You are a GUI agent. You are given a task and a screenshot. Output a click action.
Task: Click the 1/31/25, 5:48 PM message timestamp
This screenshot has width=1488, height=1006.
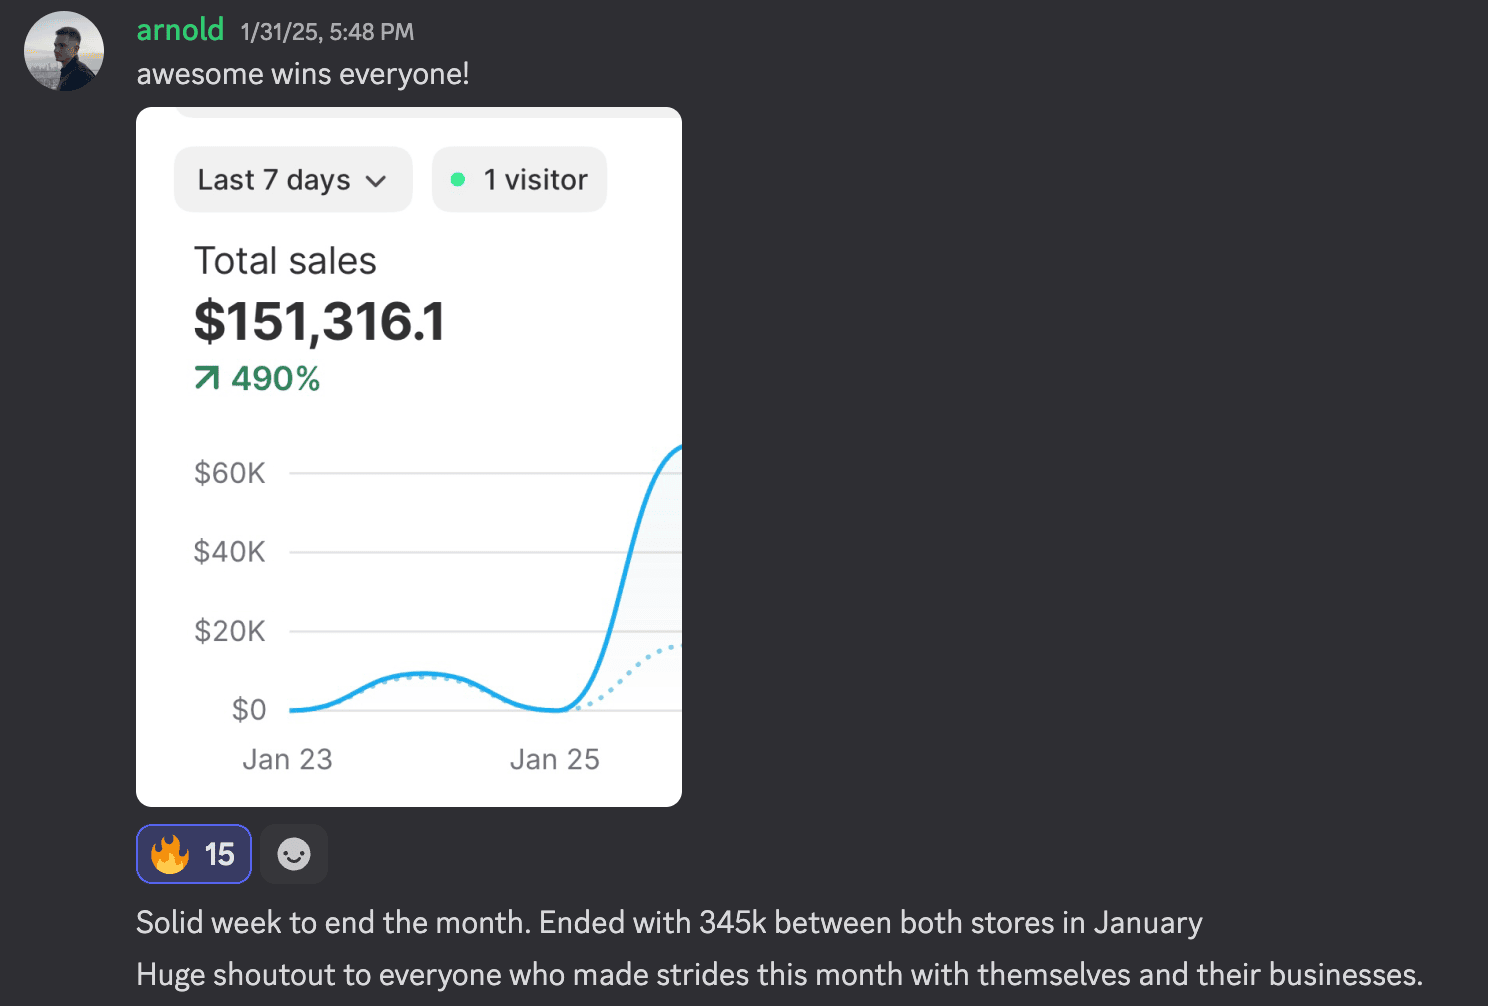(327, 32)
